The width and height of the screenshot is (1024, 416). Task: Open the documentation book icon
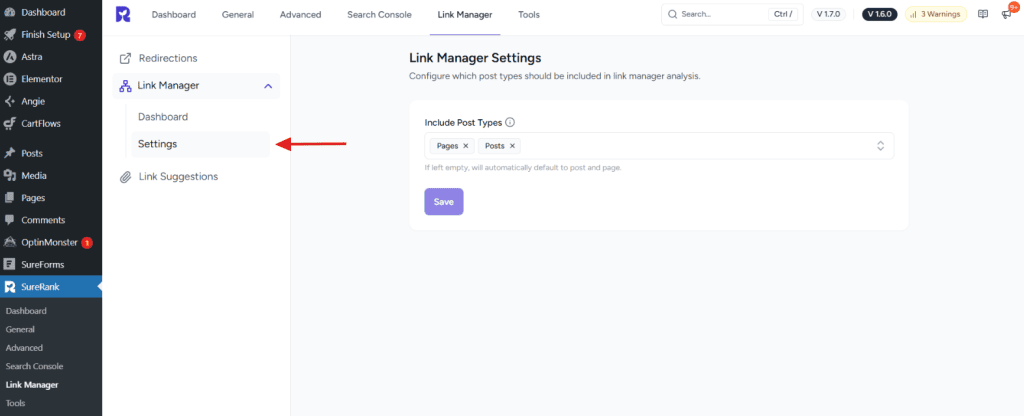pyautogui.click(x=983, y=14)
